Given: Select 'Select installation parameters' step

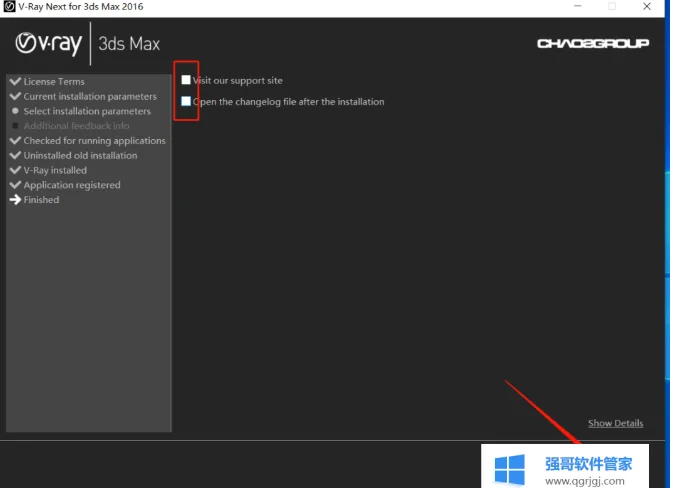Looking at the screenshot, I should pos(87,111).
